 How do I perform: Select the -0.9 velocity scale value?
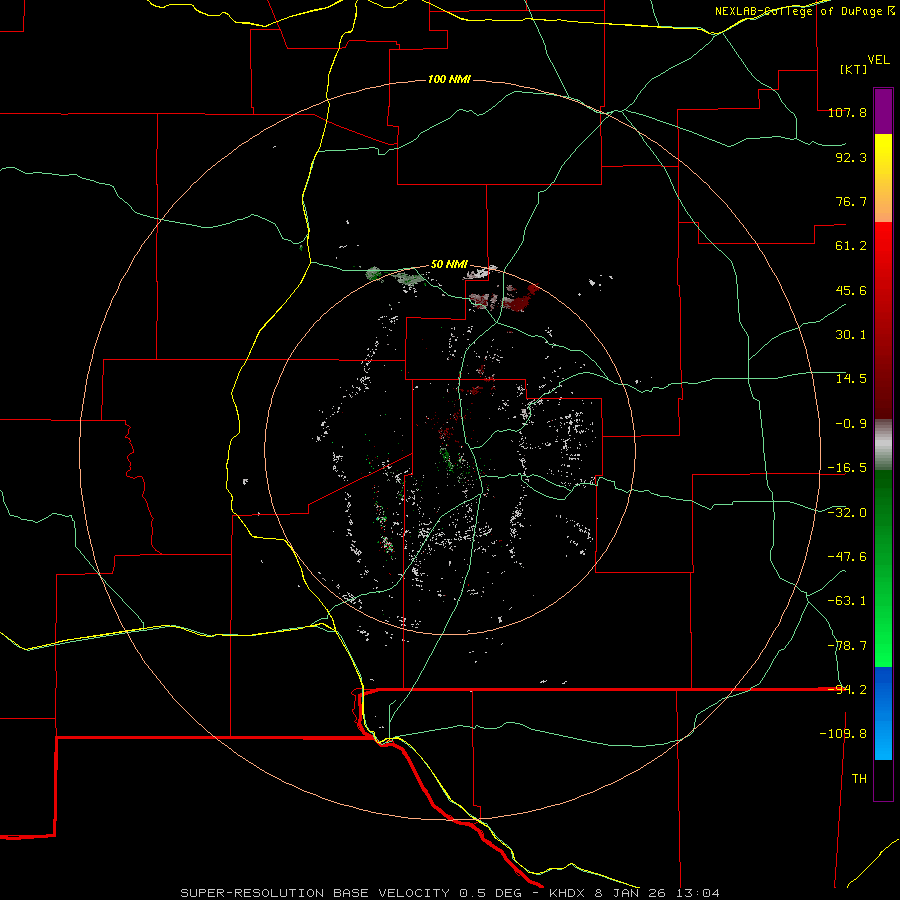point(851,424)
